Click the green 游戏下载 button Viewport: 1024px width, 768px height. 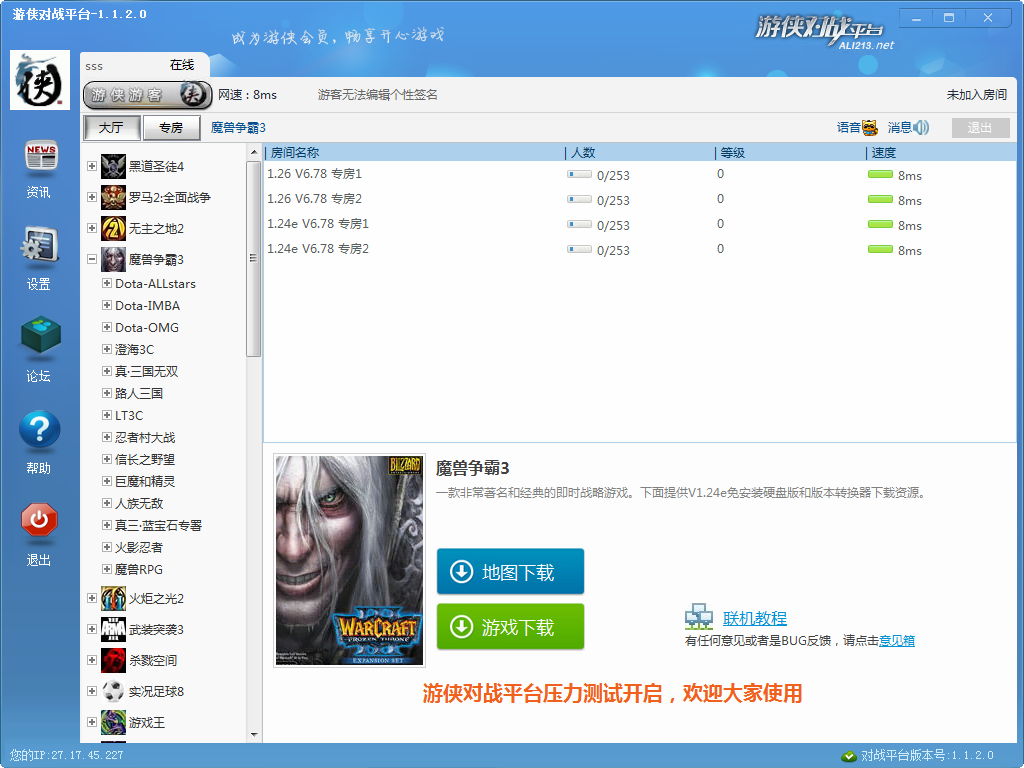510,626
